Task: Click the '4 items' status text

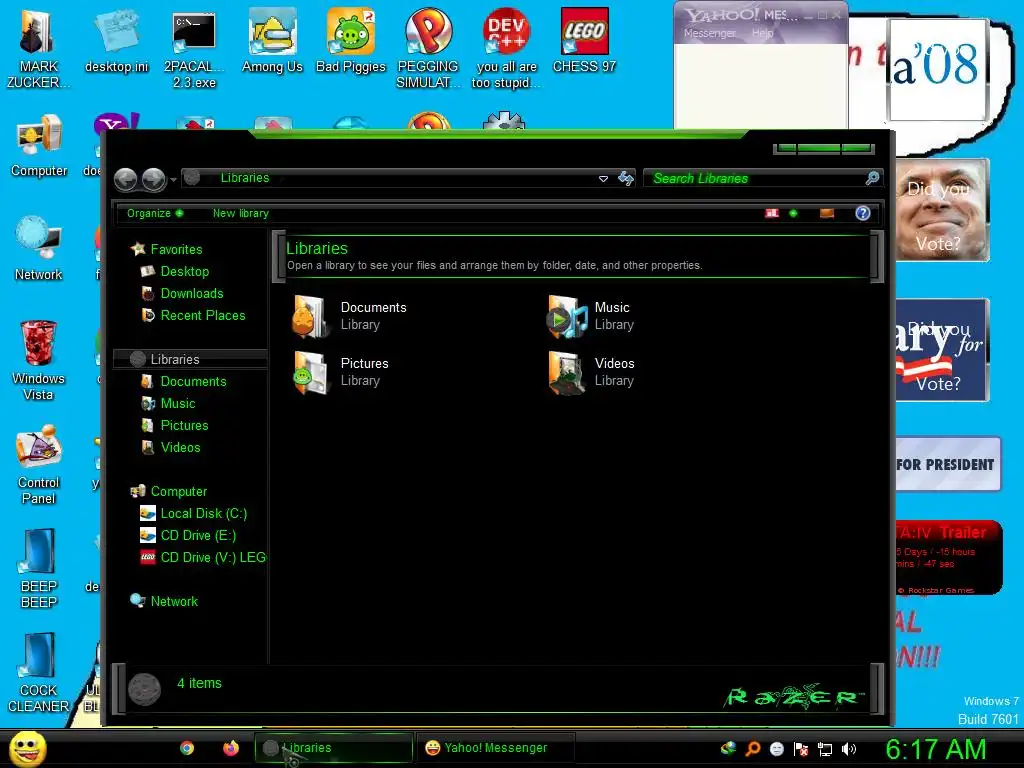Action: pyautogui.click(x=199, y=683)
